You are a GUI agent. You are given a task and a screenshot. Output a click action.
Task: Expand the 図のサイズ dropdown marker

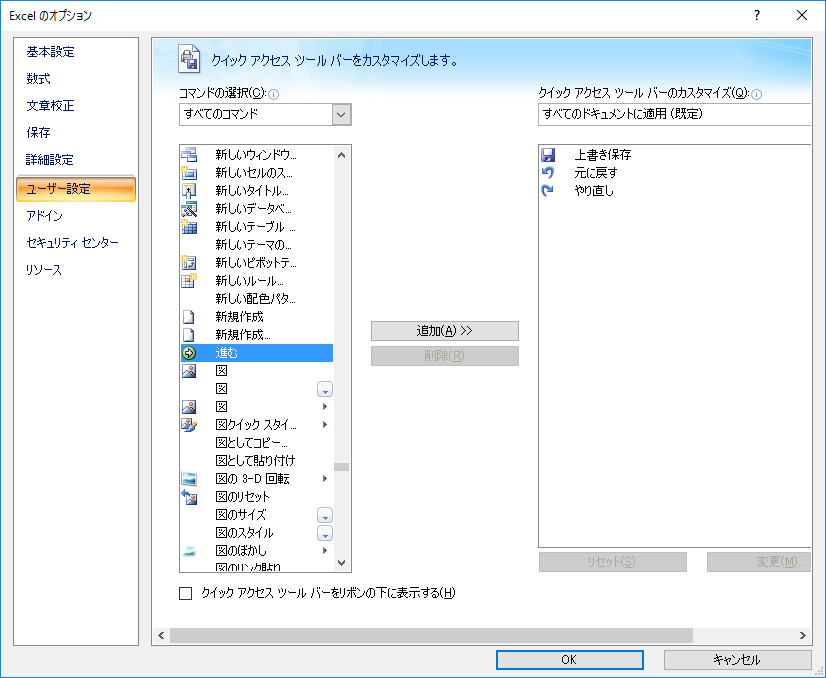click(x=325, y=515)
